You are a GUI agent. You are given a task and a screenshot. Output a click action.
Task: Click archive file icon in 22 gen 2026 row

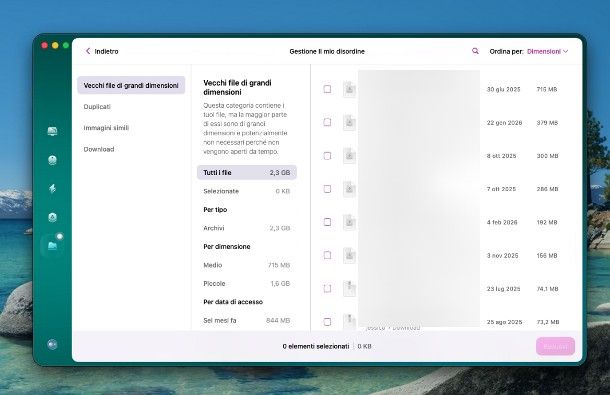click(349, 123)
